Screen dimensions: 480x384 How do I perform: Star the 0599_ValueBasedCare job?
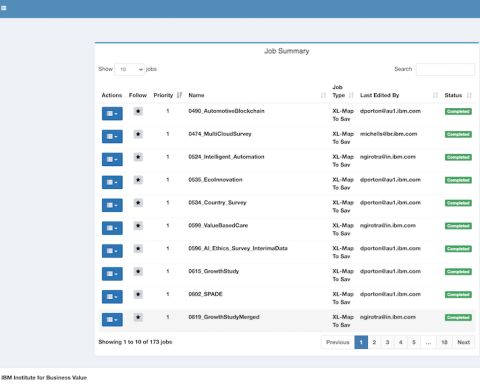138,226
